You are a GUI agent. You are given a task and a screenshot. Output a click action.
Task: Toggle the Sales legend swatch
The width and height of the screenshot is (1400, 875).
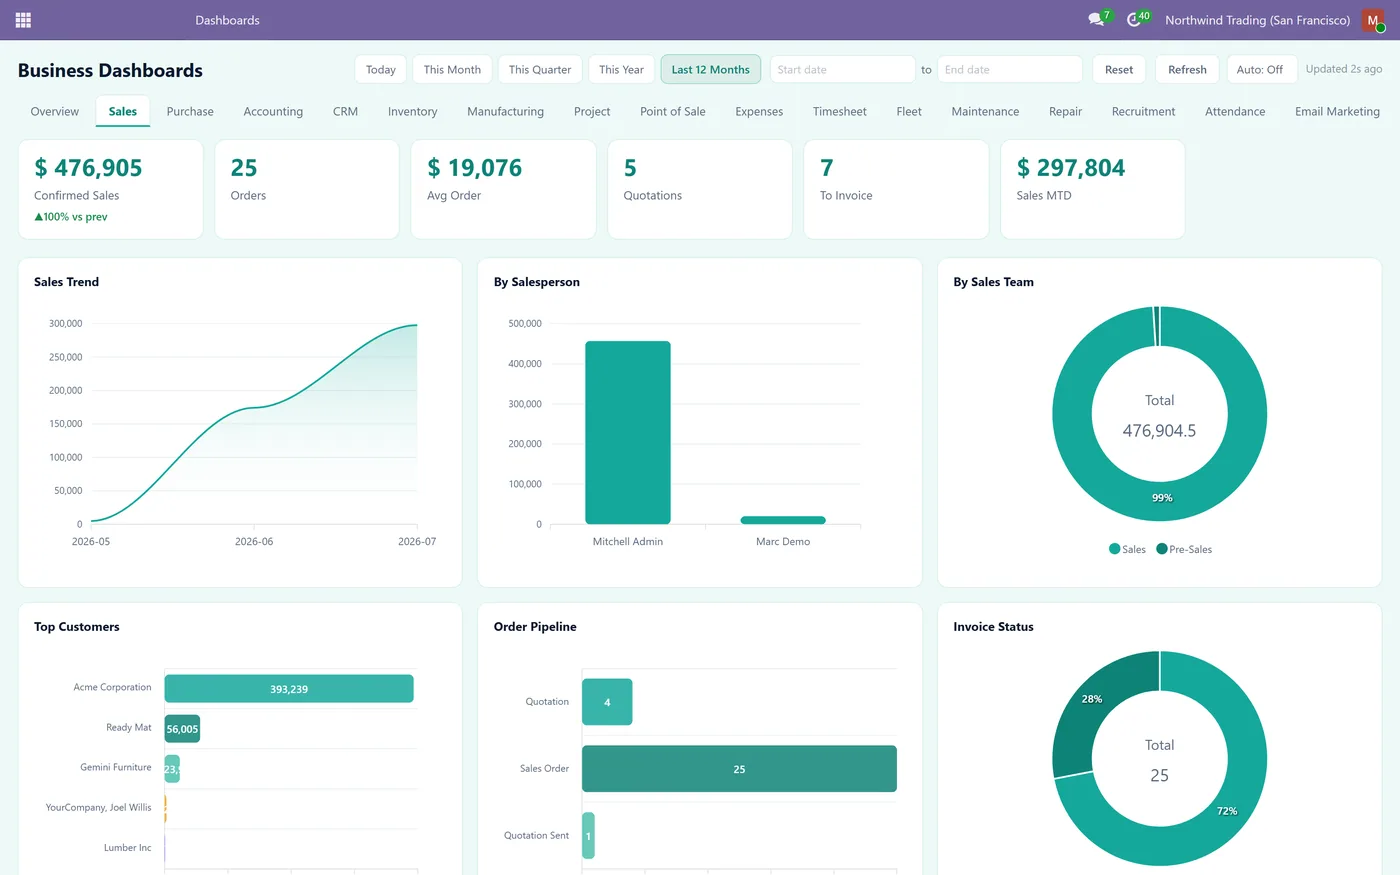coord(1114,549)
